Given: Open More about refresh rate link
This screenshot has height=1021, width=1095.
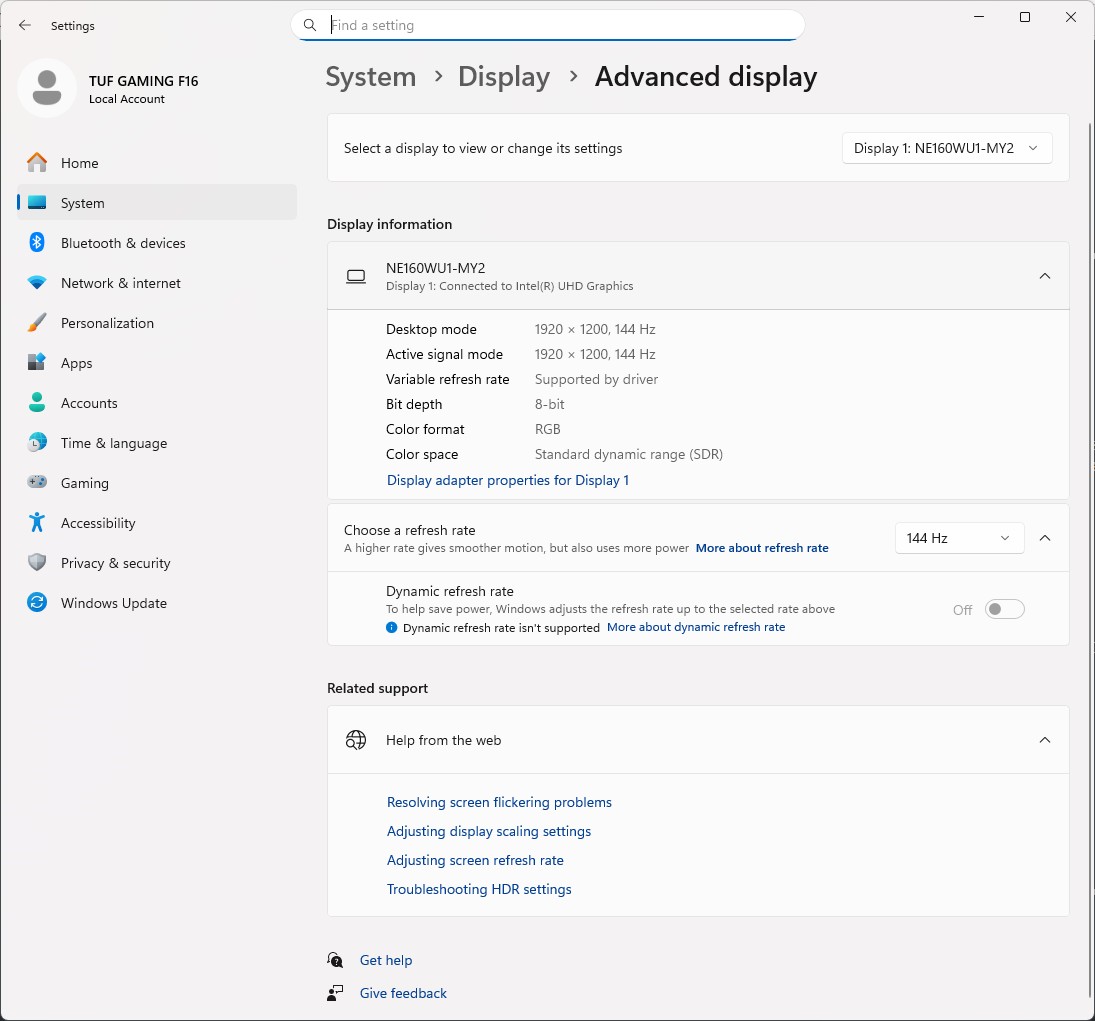Looking at the screenshot, I should [x=762, y=548].
